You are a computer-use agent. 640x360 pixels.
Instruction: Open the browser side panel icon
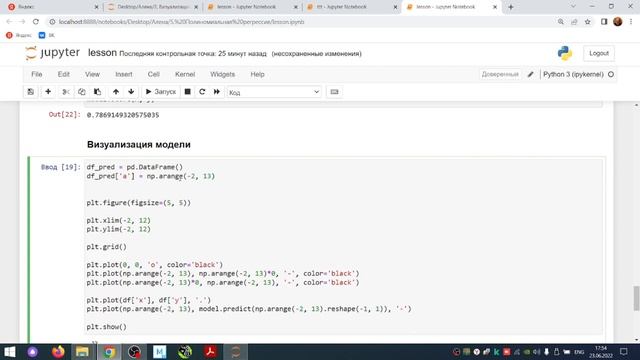pos(604,22)
